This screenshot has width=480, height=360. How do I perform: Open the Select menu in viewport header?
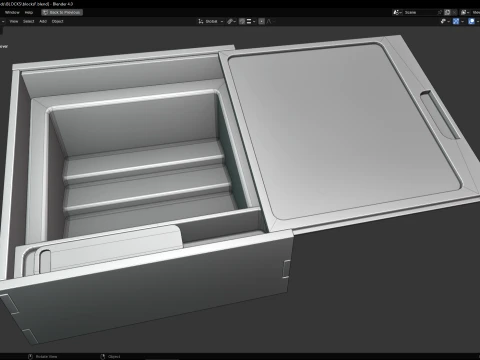[29, 21]
